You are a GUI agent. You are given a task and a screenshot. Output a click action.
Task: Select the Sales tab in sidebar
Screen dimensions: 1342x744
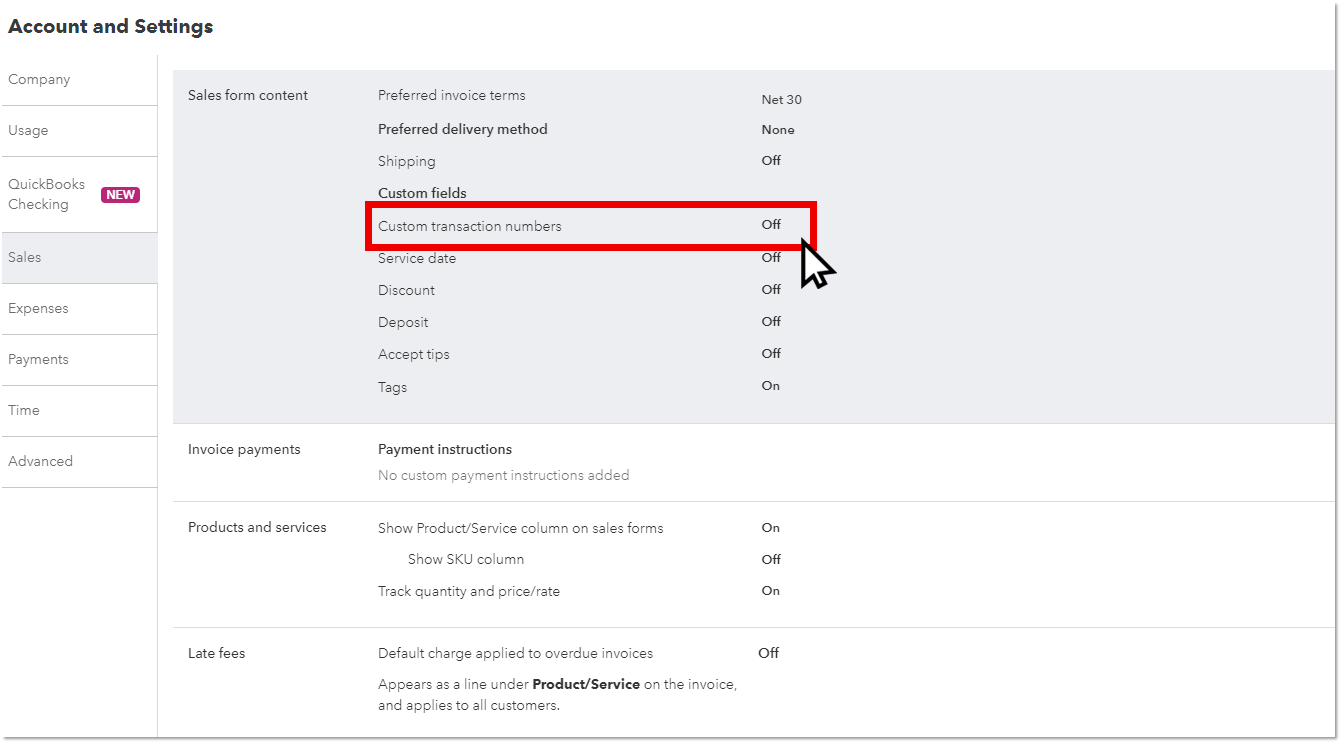25,258
